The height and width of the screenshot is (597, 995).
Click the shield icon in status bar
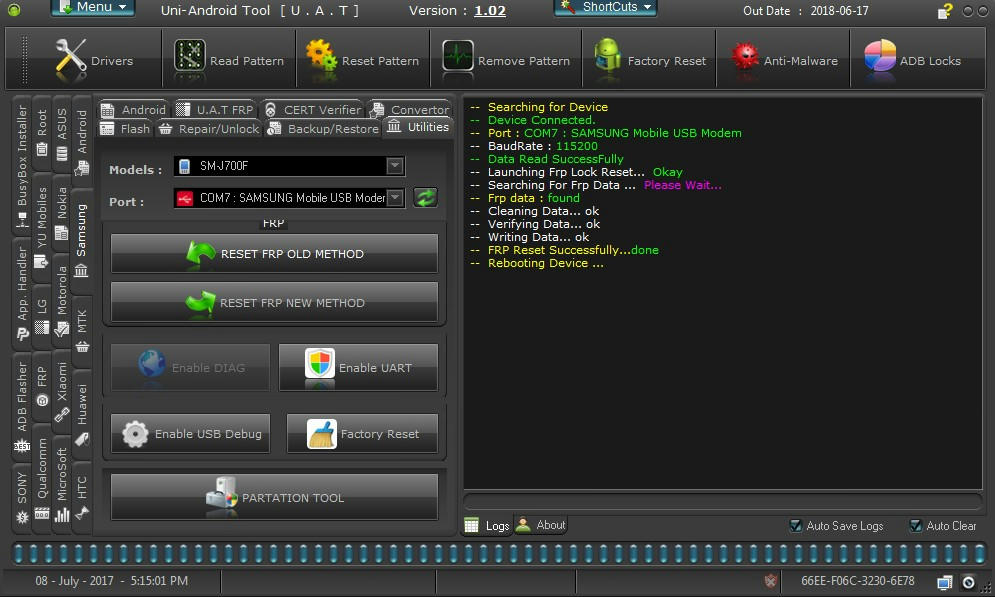pos(770,581)
